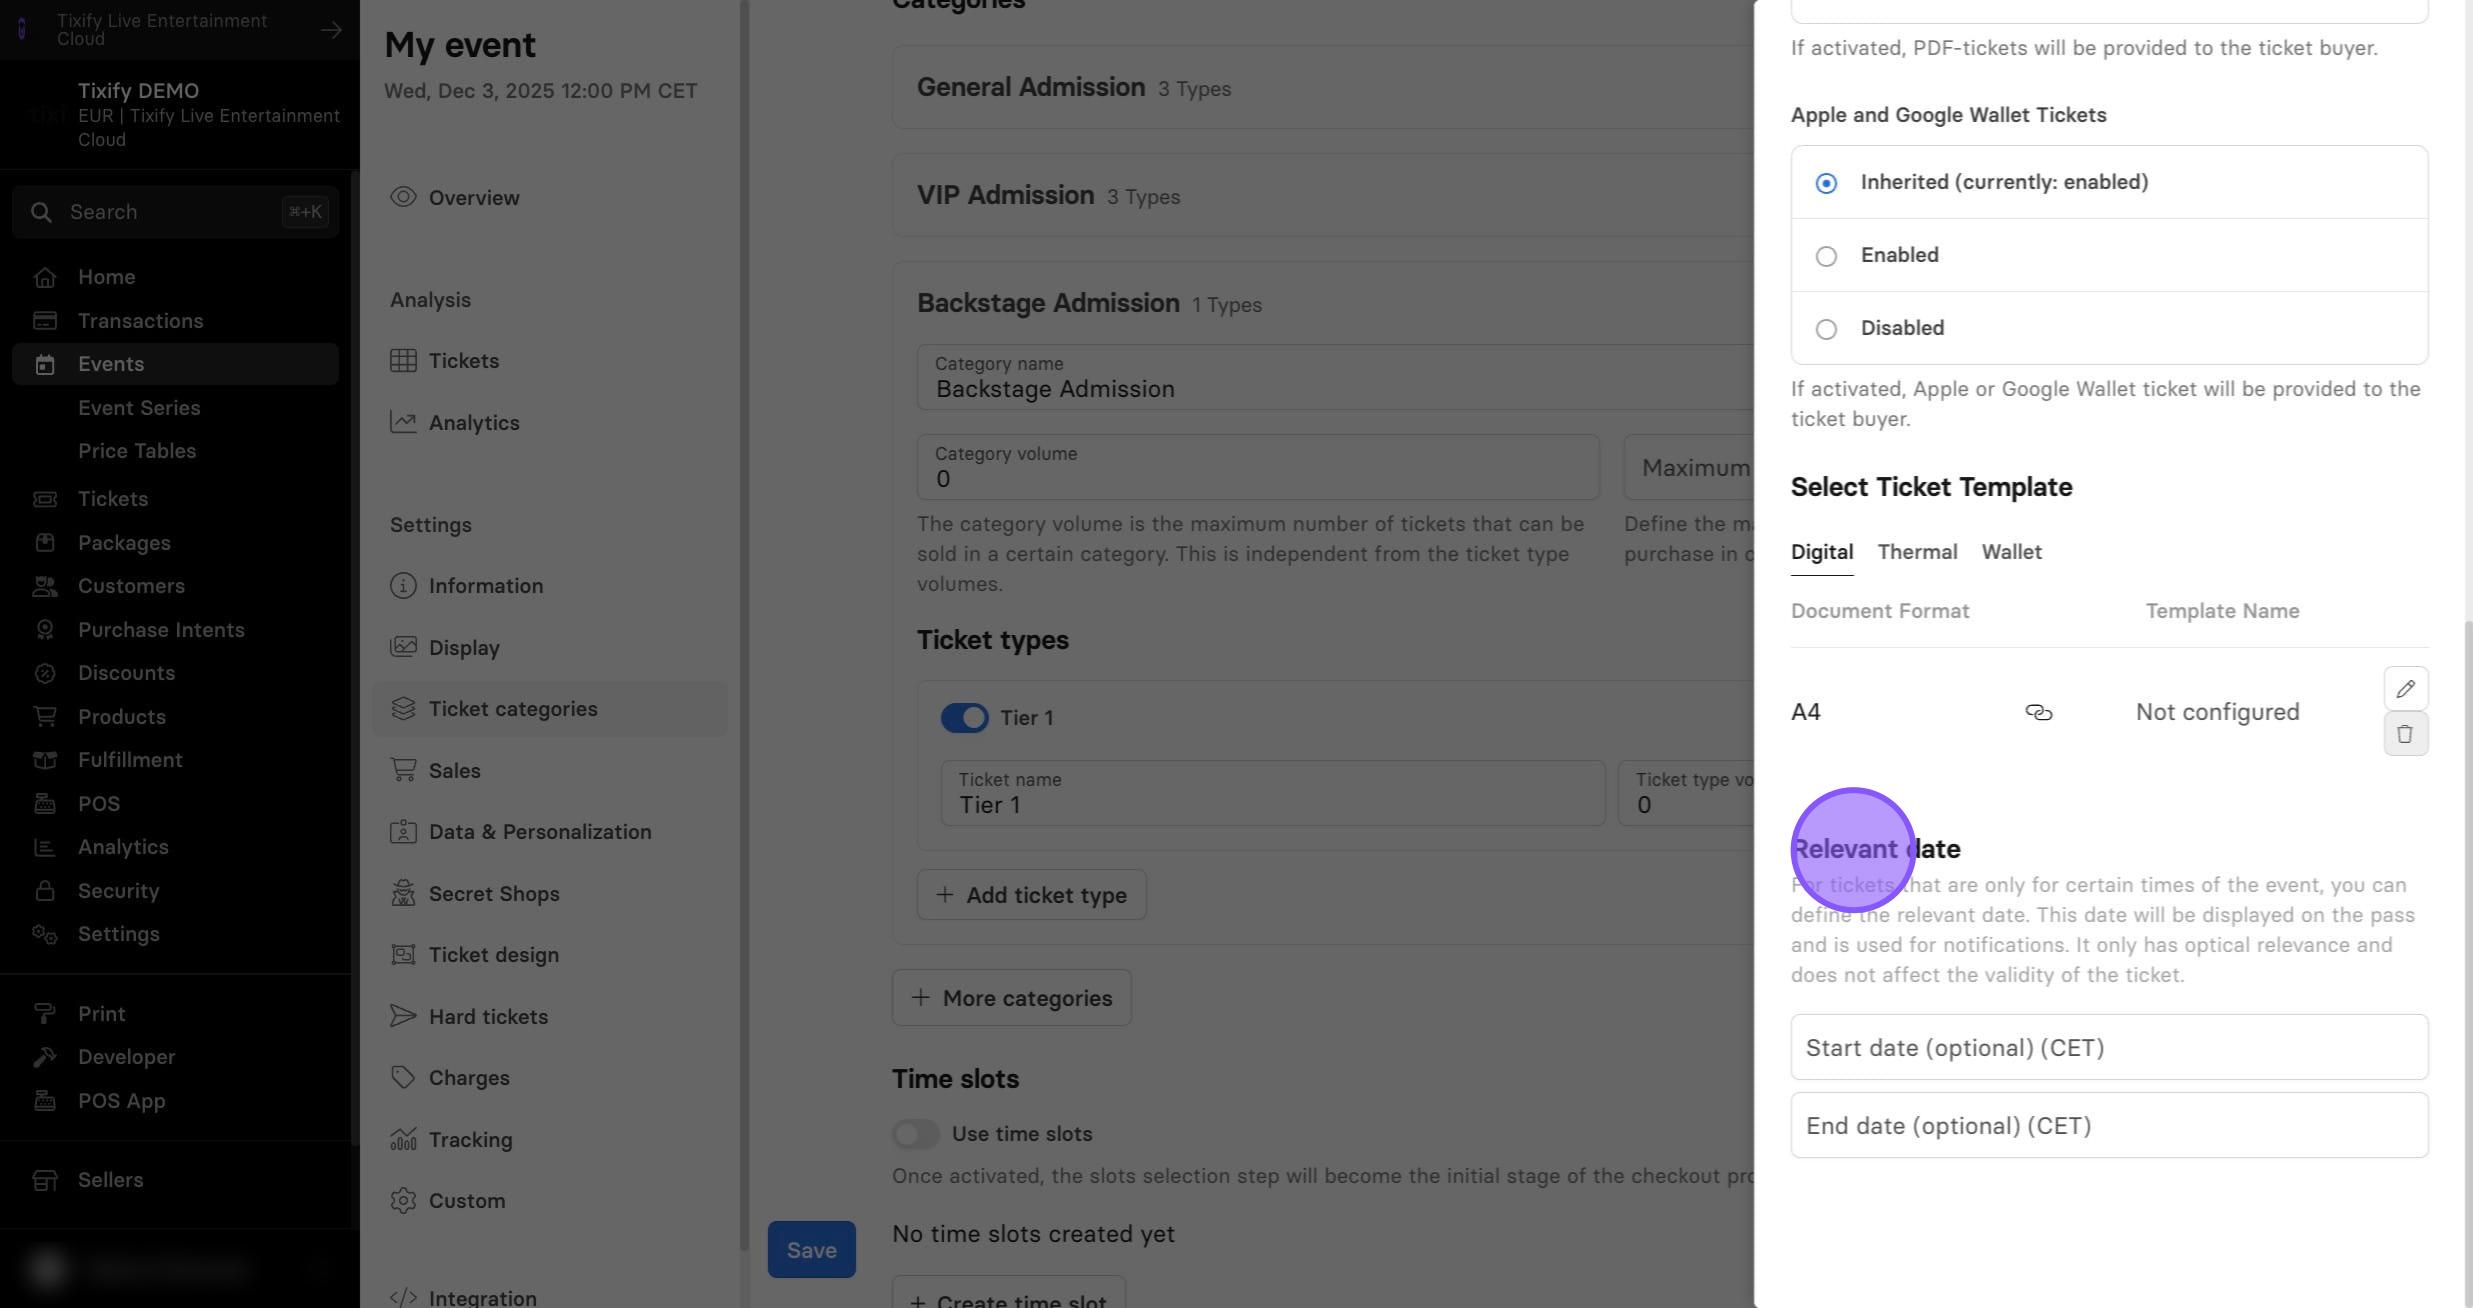Toggle the Tier 1 ticket type switch

click(964, 718)
